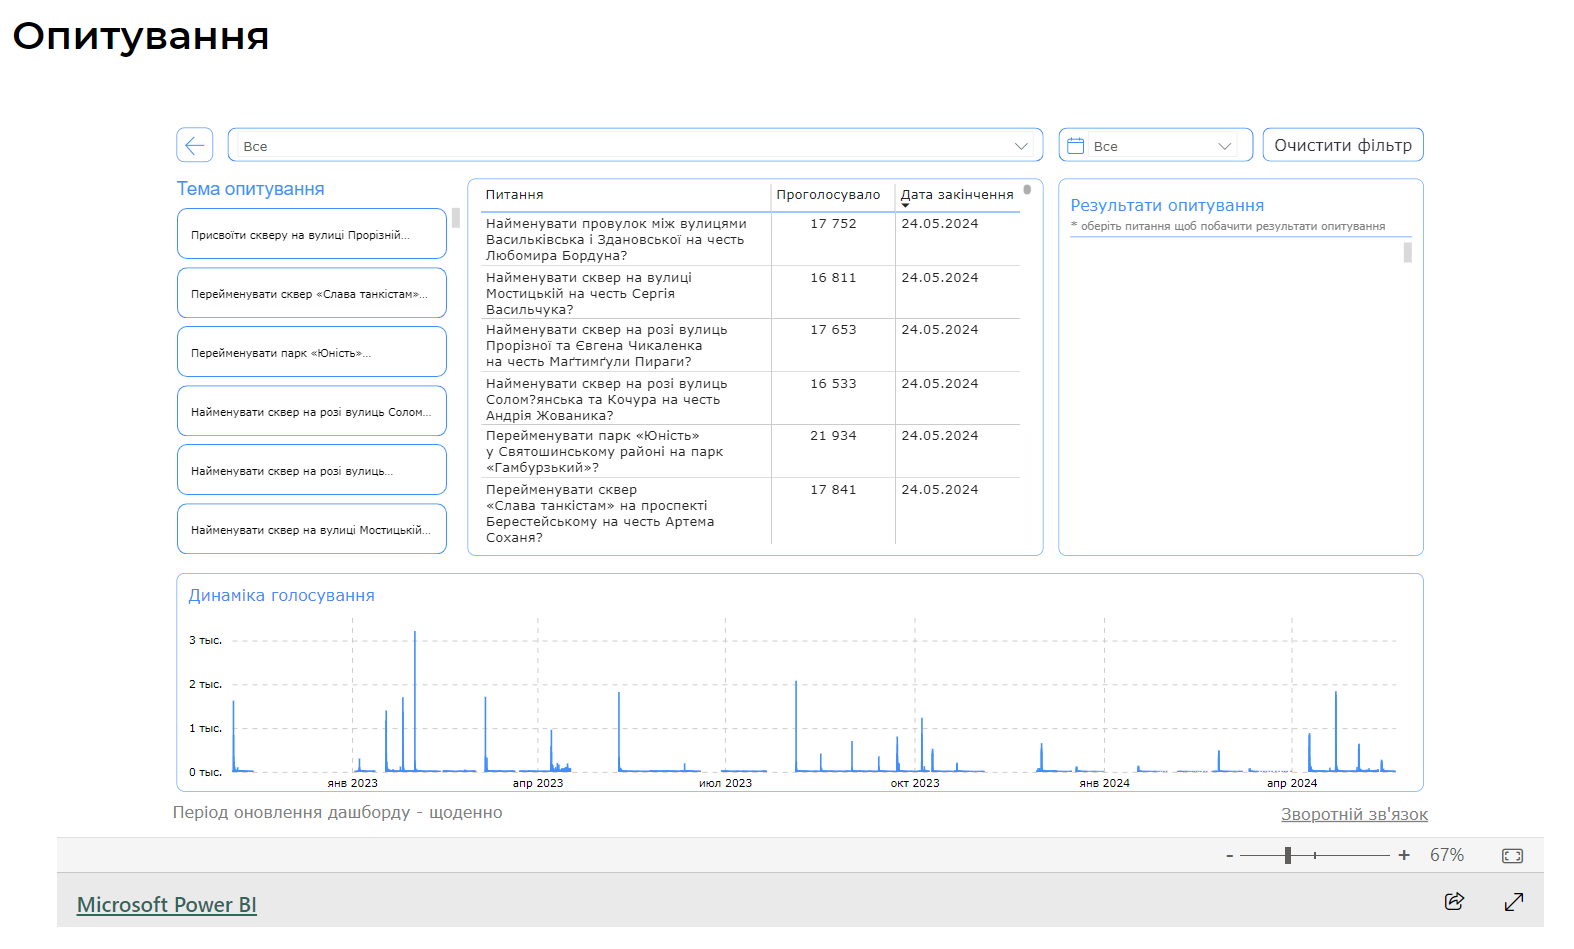Open the Зворотній зв'язок link
This screenshot has height=949, width=1574.
[1354, 814]
